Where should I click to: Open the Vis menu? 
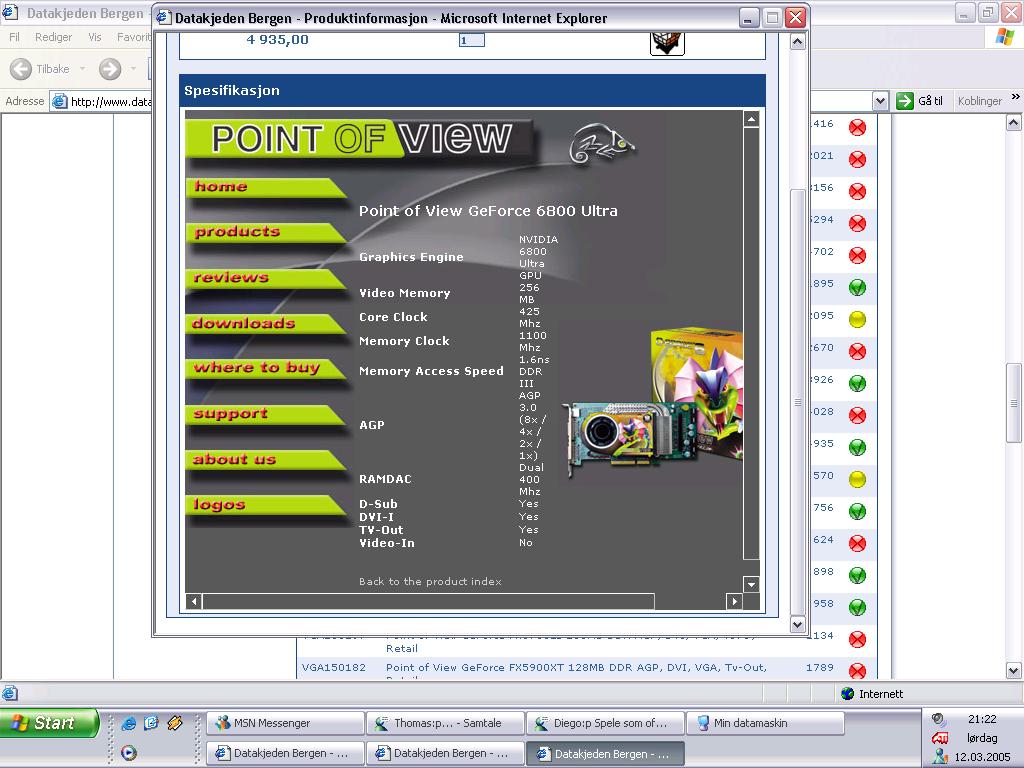[x=95, y=37]
